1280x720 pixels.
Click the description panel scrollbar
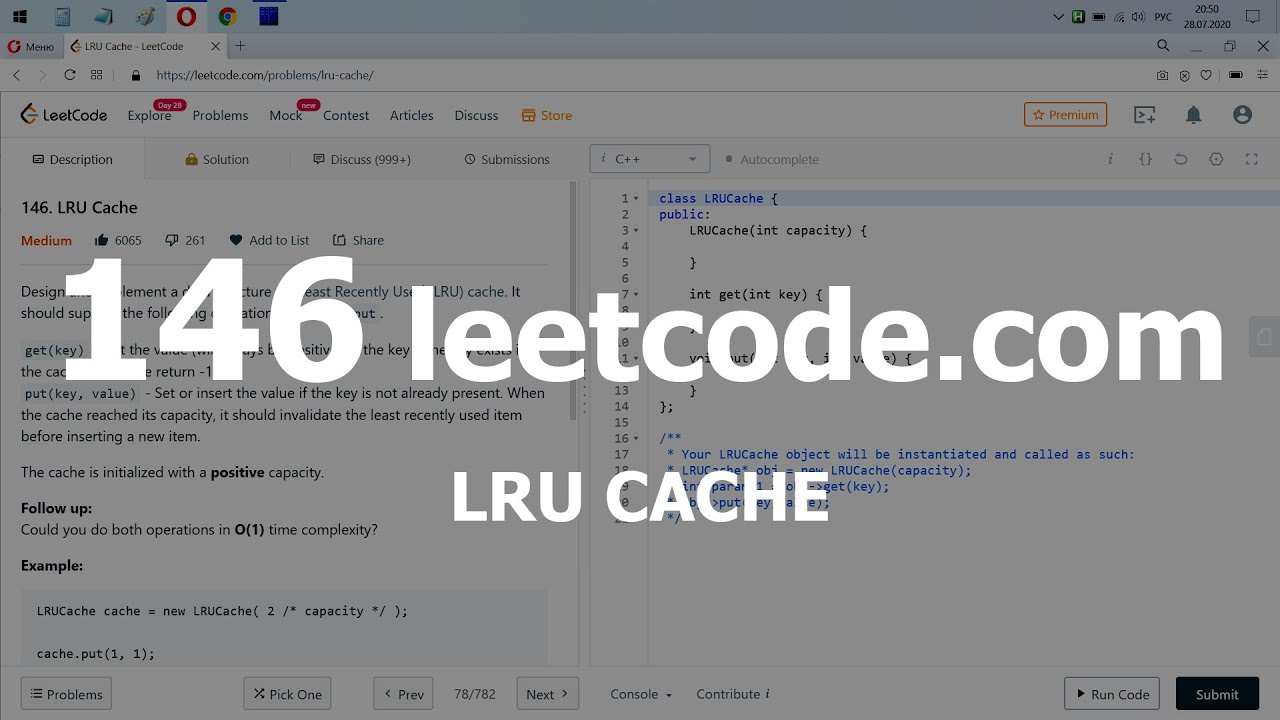573,300
